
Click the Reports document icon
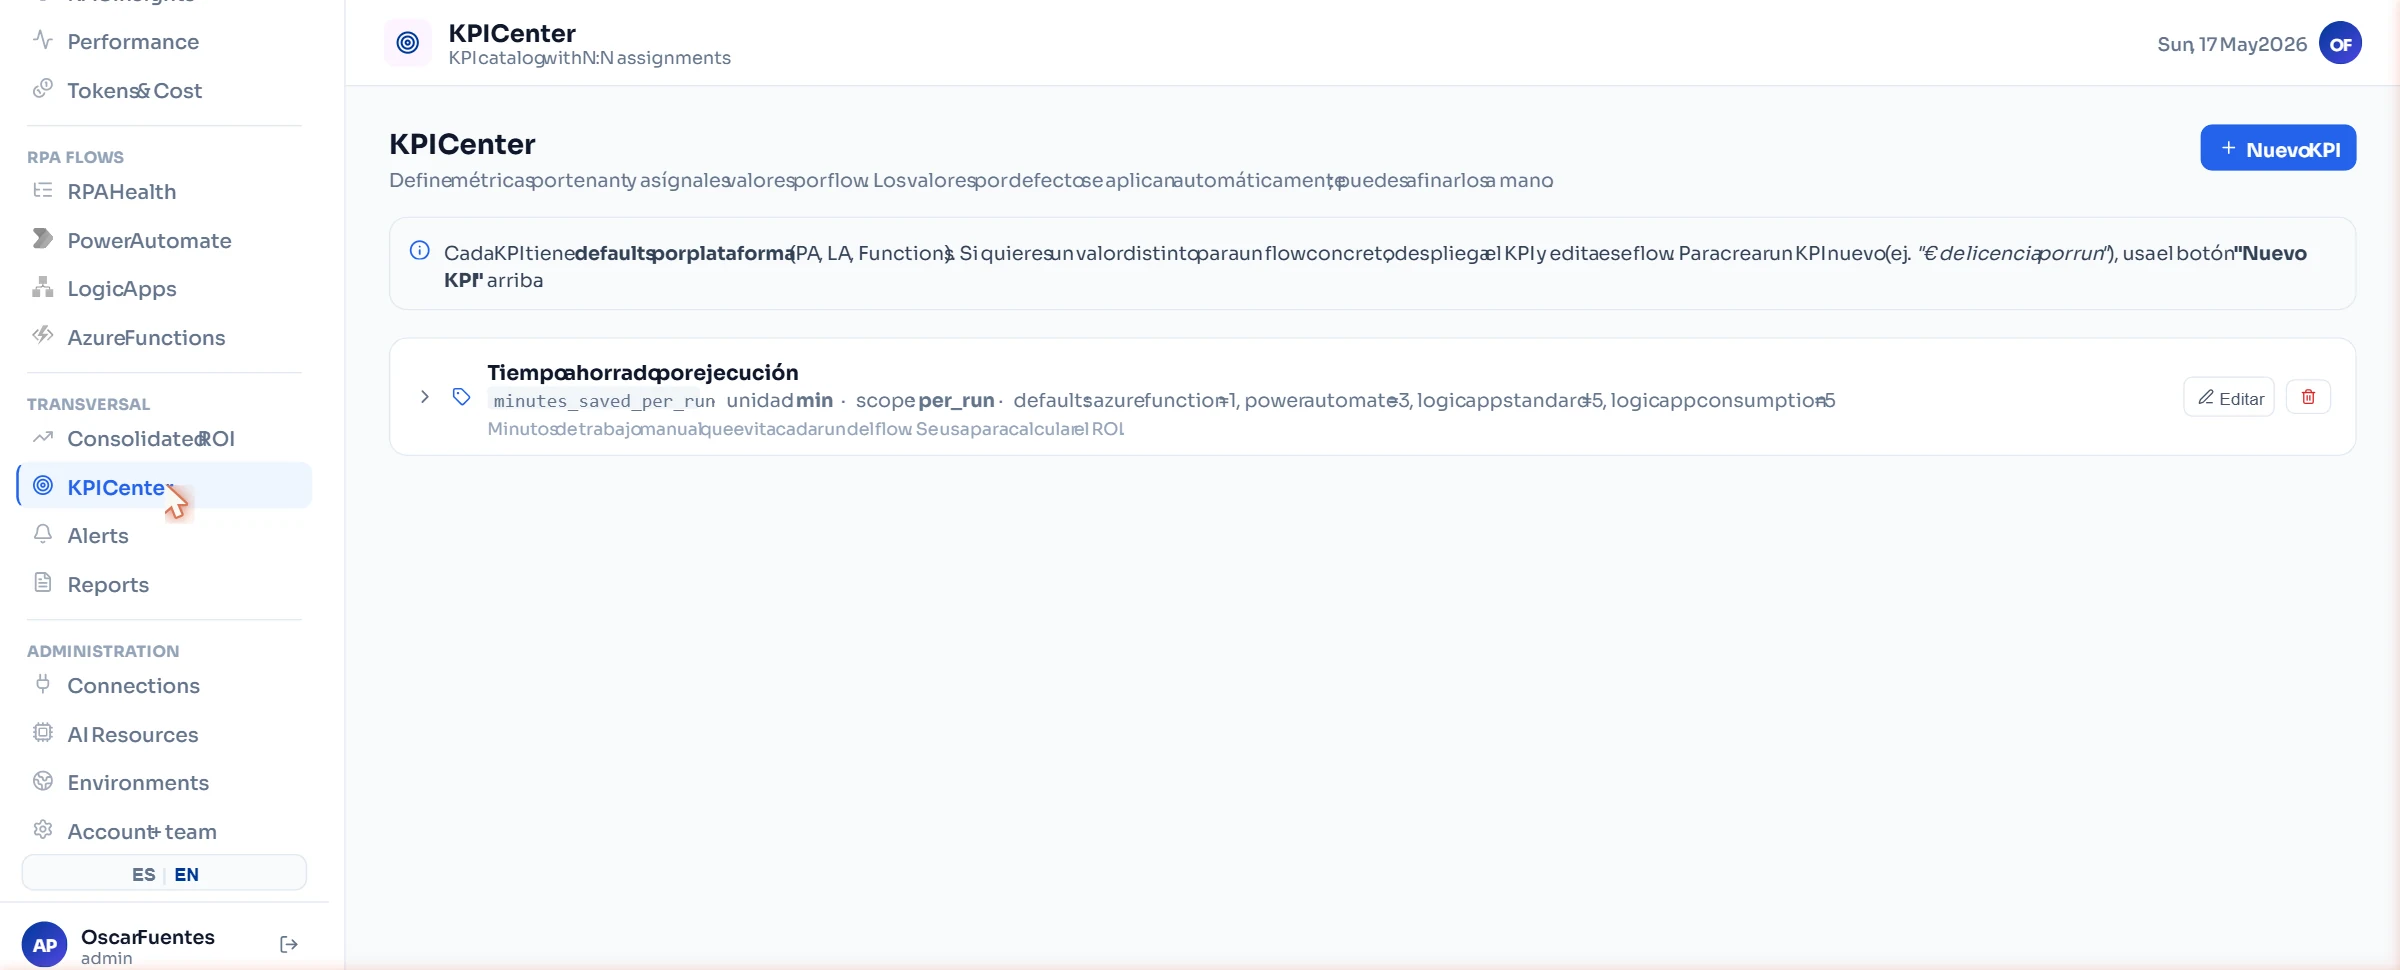pyautogui.click(x=42, y=582)
